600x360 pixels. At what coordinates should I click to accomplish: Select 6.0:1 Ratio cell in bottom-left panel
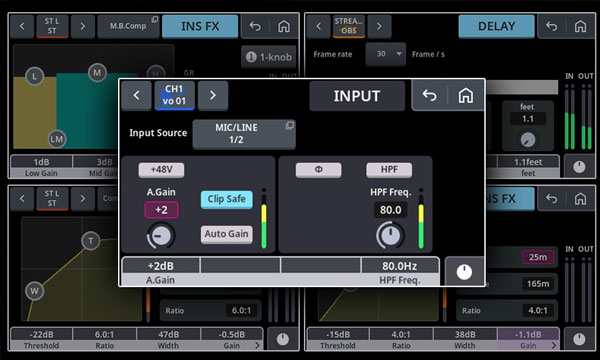click(104, 339)
